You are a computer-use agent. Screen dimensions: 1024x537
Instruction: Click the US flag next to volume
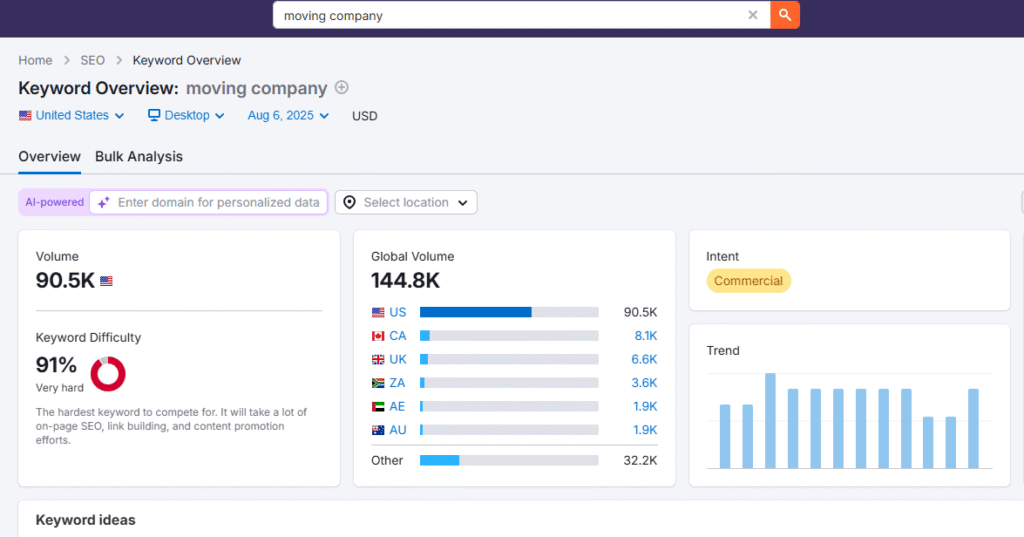tap(106, 282)
